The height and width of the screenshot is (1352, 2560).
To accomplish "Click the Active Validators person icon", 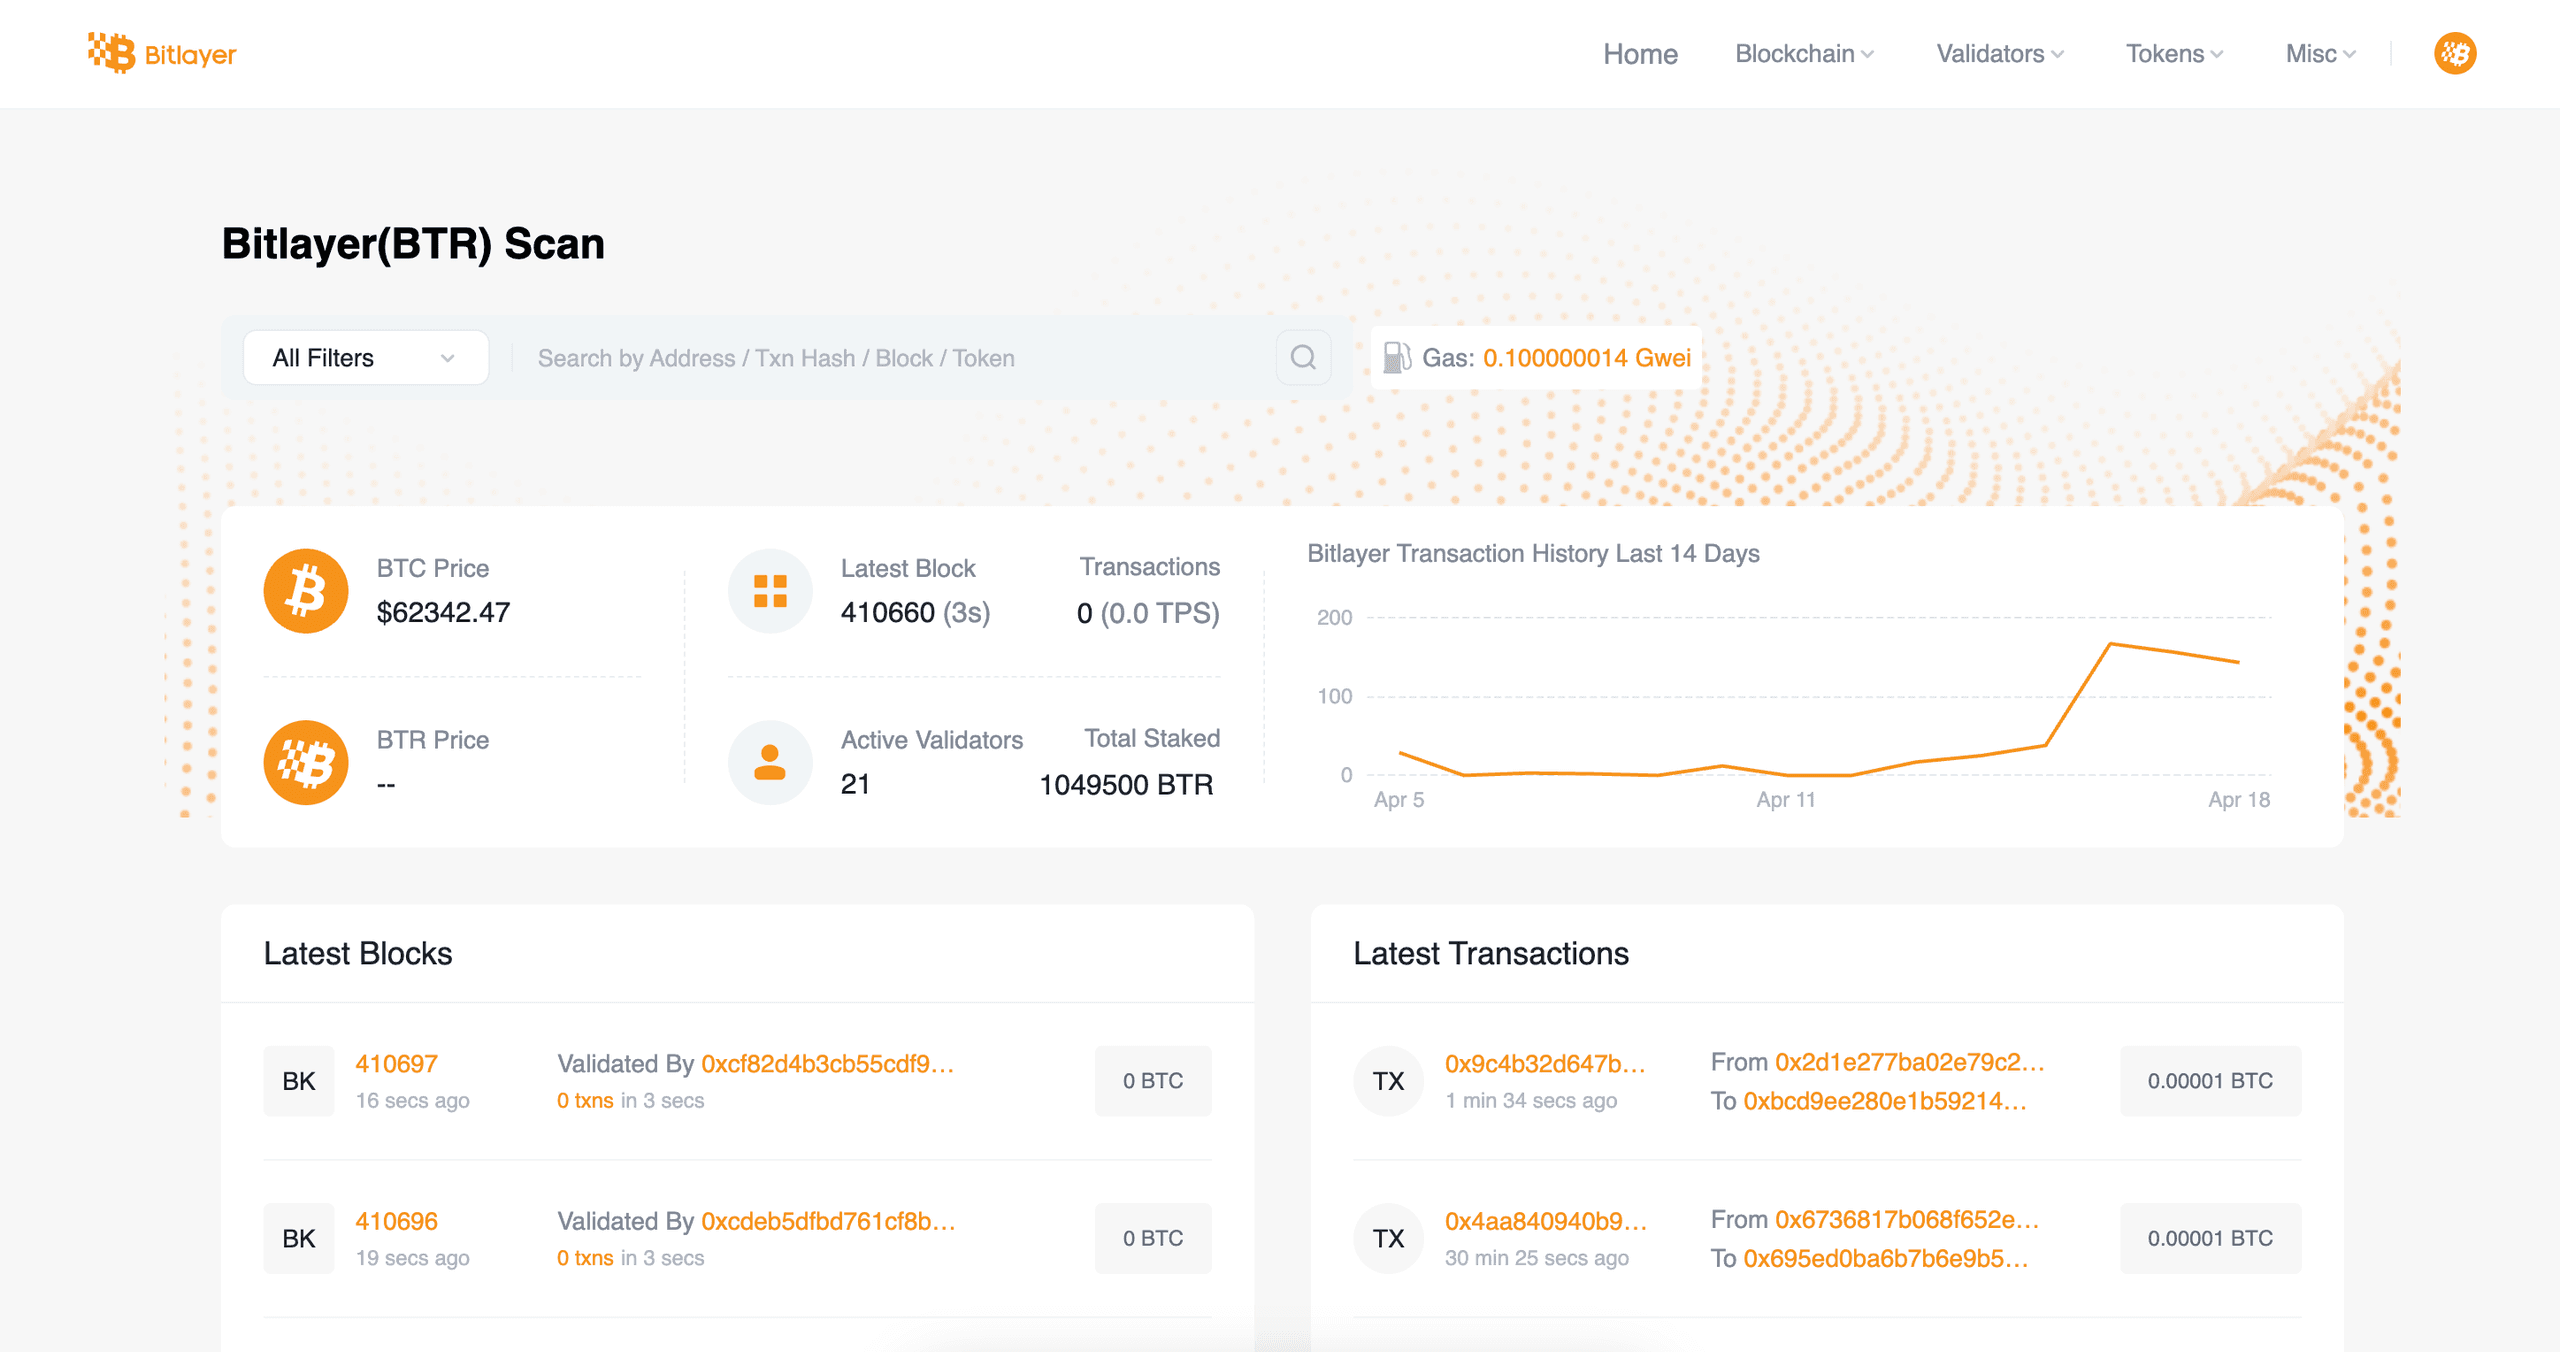I will pos(770,762).
